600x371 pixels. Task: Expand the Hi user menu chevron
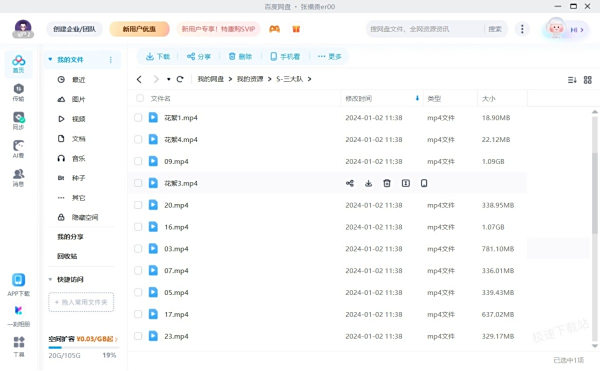click(582, 29)
